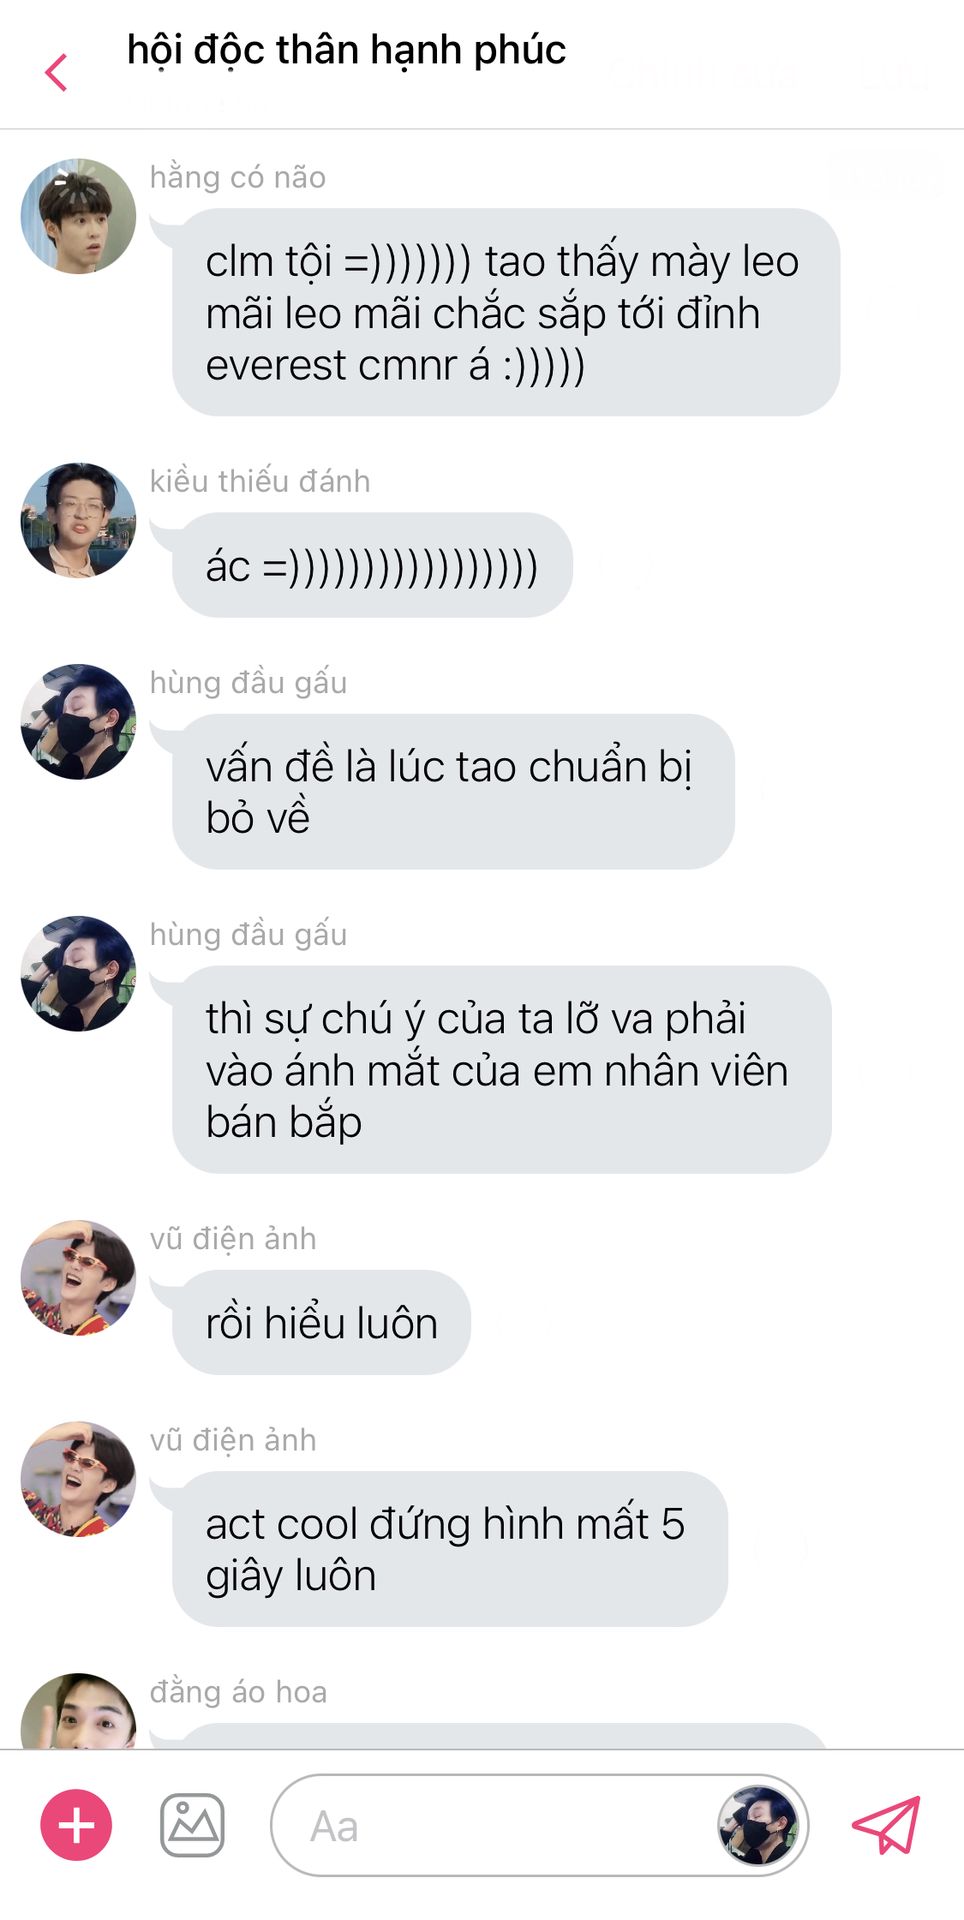Tap vũ điện ảnh's avatar next to "rồi hiểu luôn"

click(x=78, y=1278)
